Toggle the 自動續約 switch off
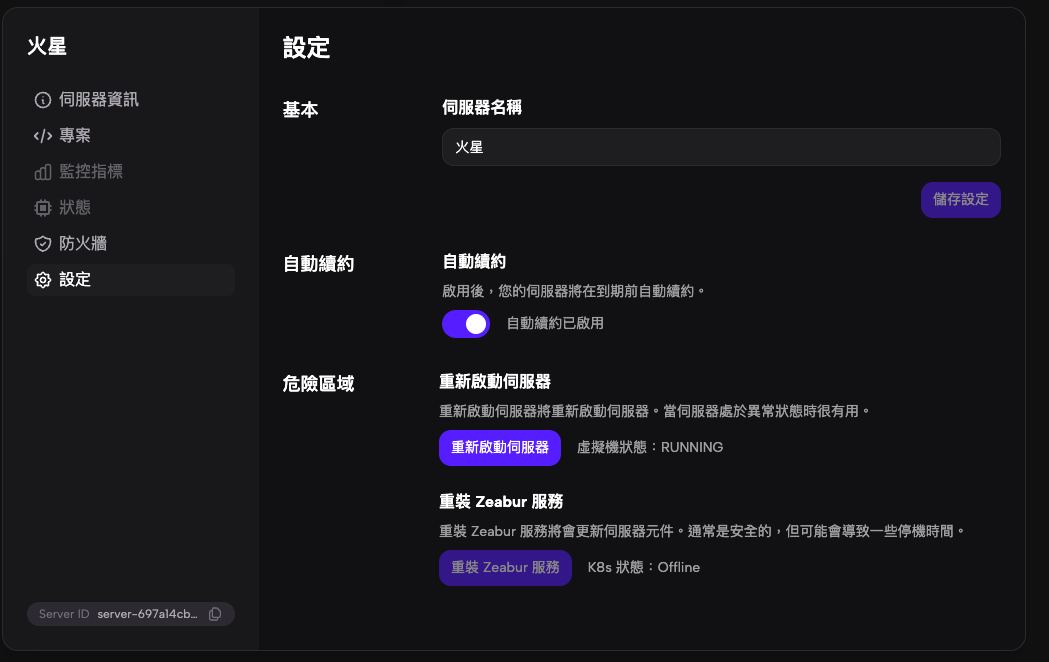This screenshot has width=1049, height=662. (465, 324)
